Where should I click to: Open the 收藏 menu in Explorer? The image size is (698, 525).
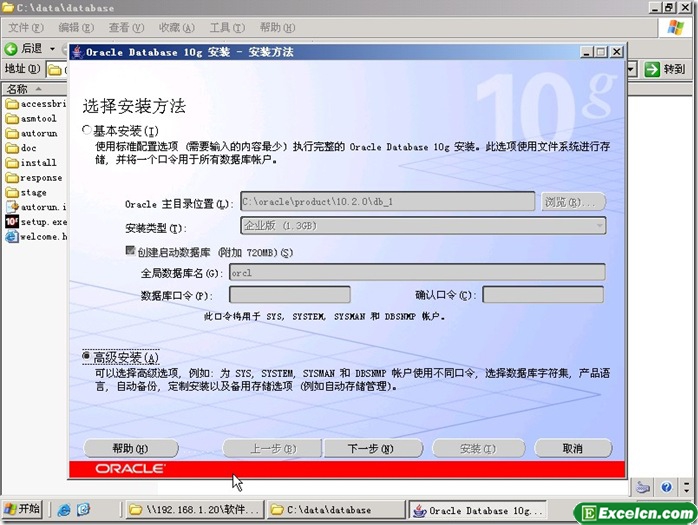[x=177, y=28]
